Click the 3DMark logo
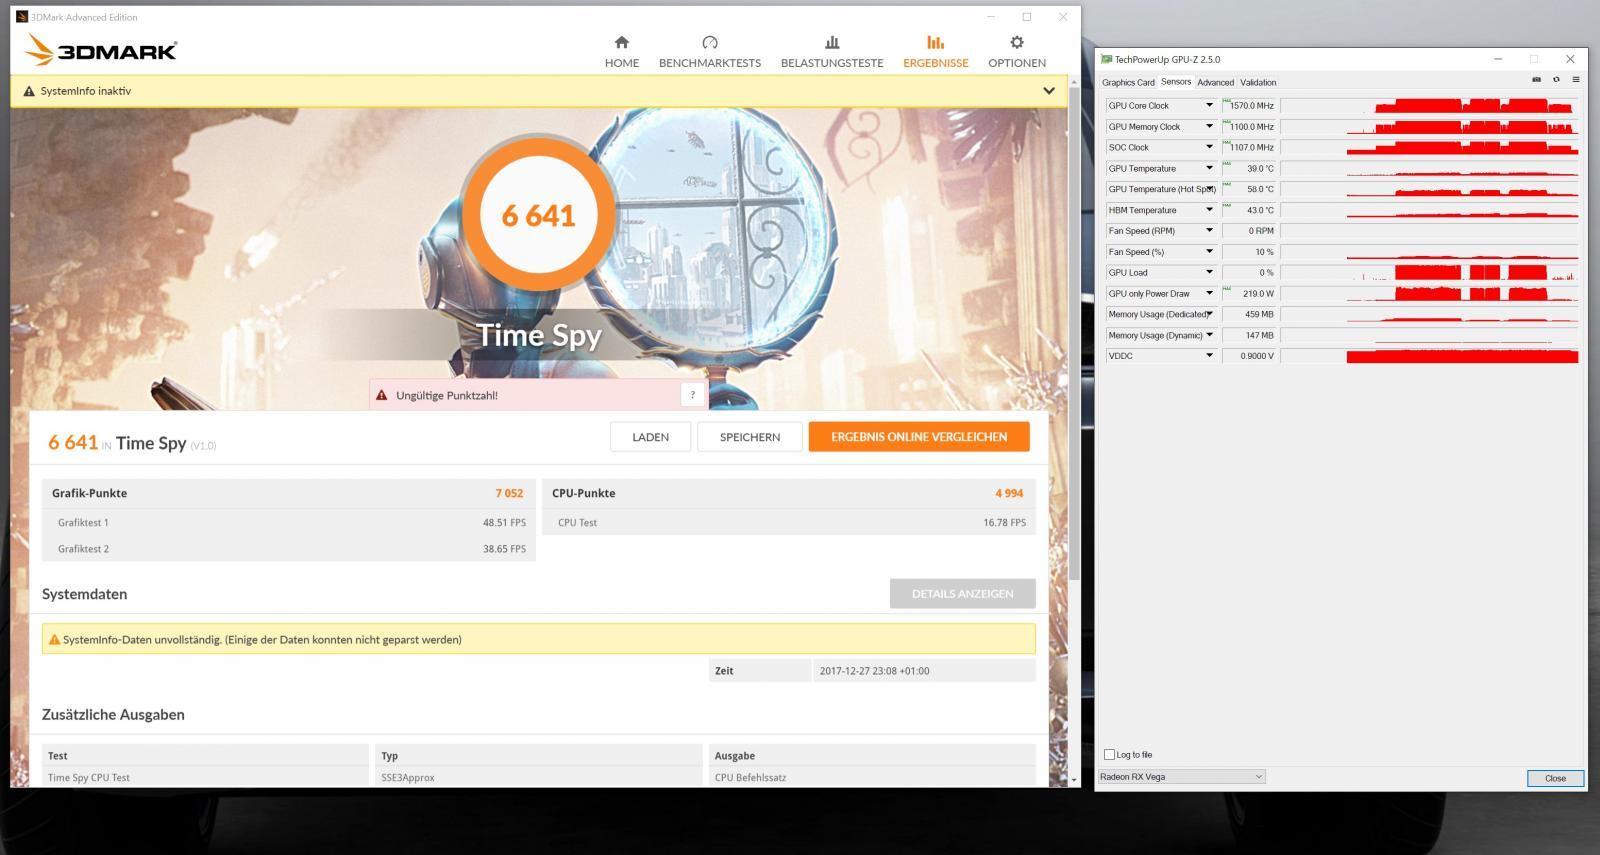The image size is (1600, 855). point(101,50)
